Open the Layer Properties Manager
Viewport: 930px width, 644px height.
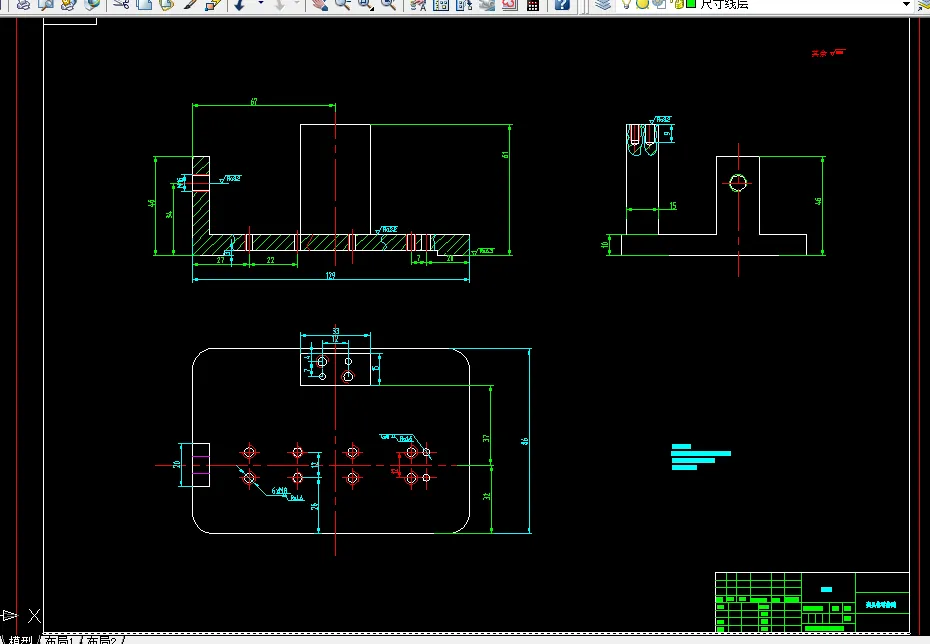point(603,5)
